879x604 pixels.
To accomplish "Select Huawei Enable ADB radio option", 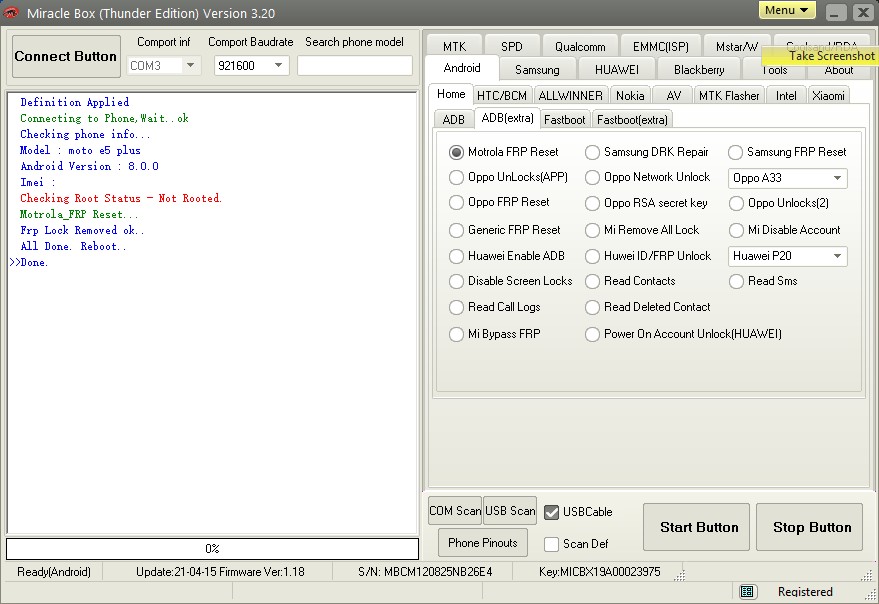I will click(456, 256).
